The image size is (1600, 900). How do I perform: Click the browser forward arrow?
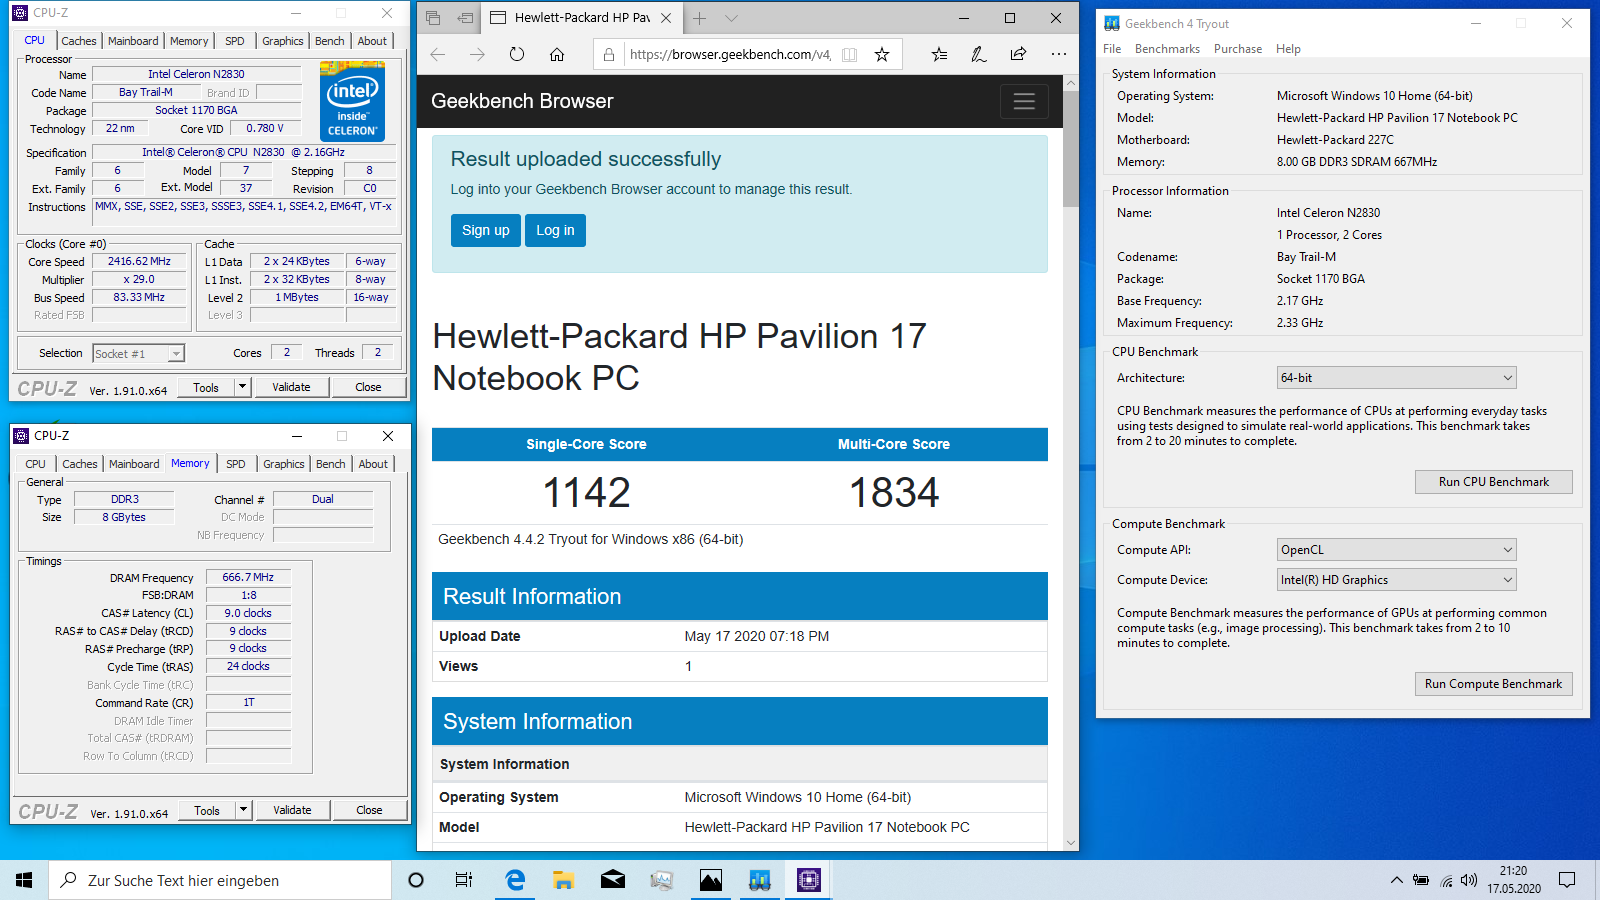point(477,55)
